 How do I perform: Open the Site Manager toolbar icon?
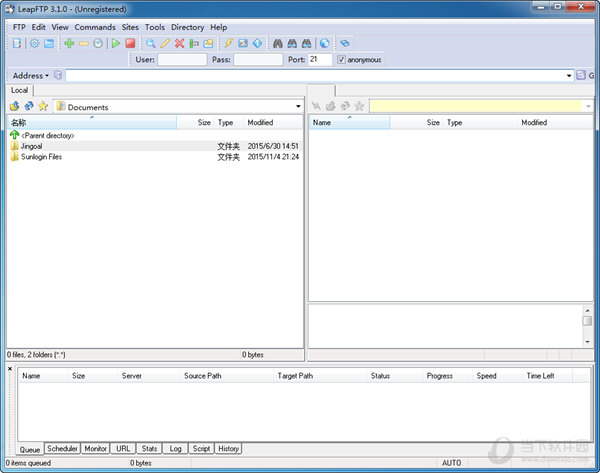(x=17, y=43)
